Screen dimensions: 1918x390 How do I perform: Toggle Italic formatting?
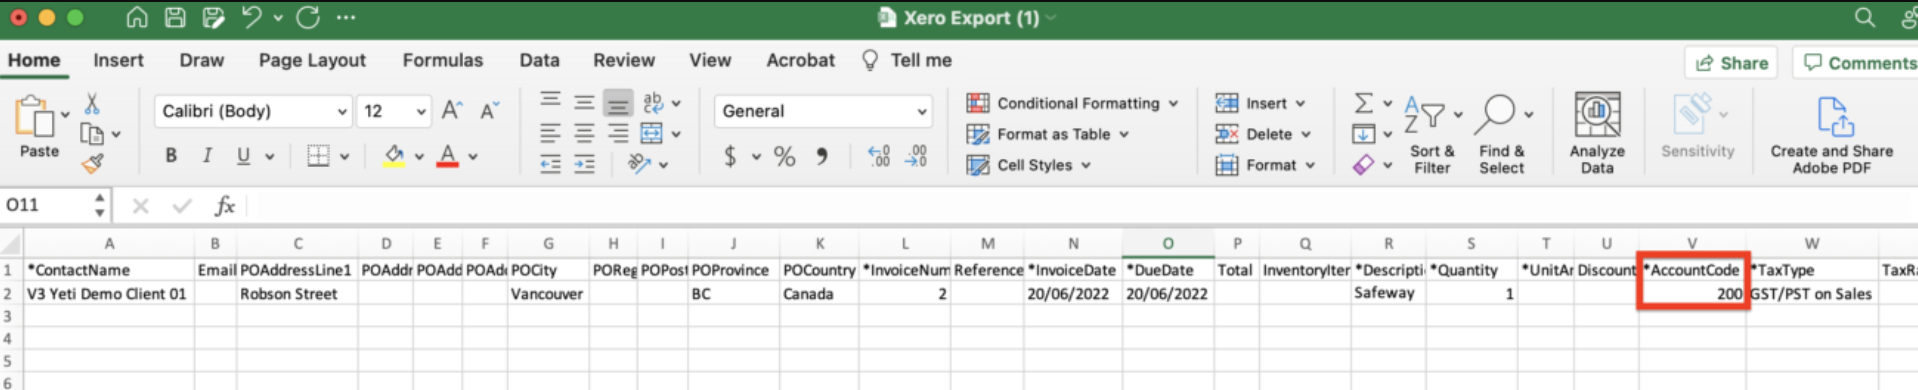pyautogui.click(x=207, y=156)
